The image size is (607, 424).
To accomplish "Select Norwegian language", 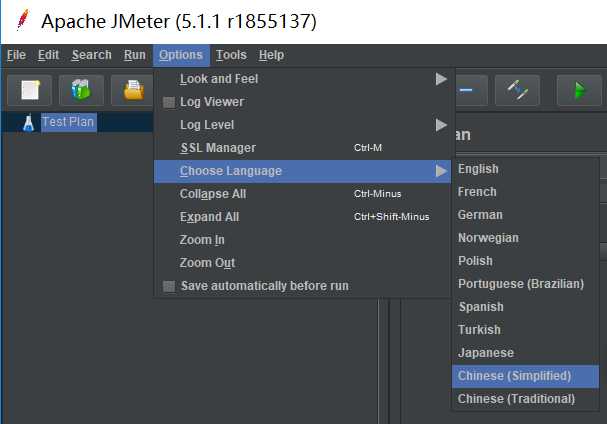I will click(525, 238).
